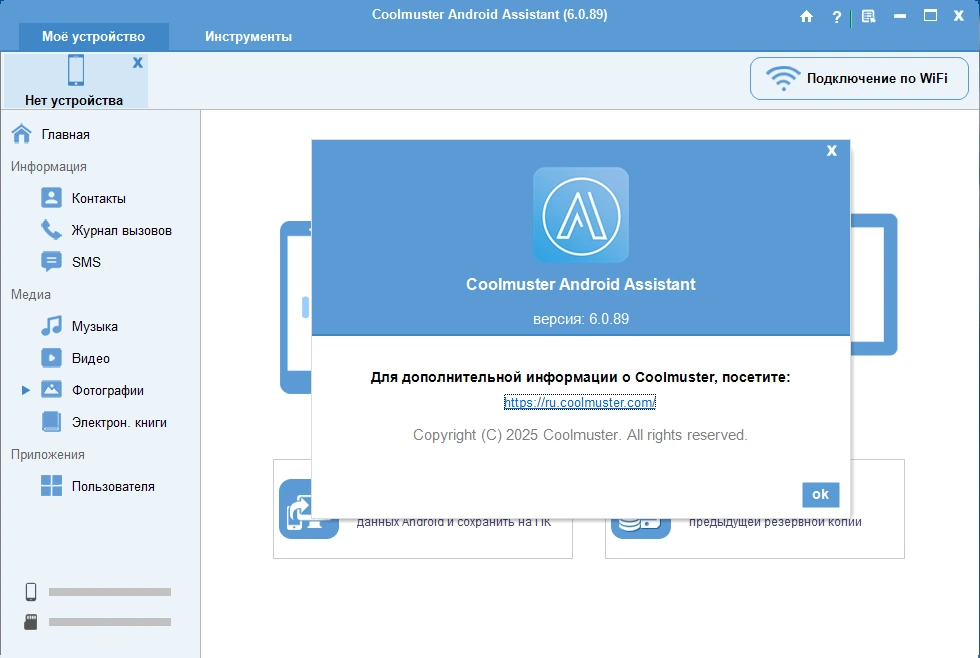Close the About dialog with X
The height and width of the screenshot is (658, 980).
point(832,151)
